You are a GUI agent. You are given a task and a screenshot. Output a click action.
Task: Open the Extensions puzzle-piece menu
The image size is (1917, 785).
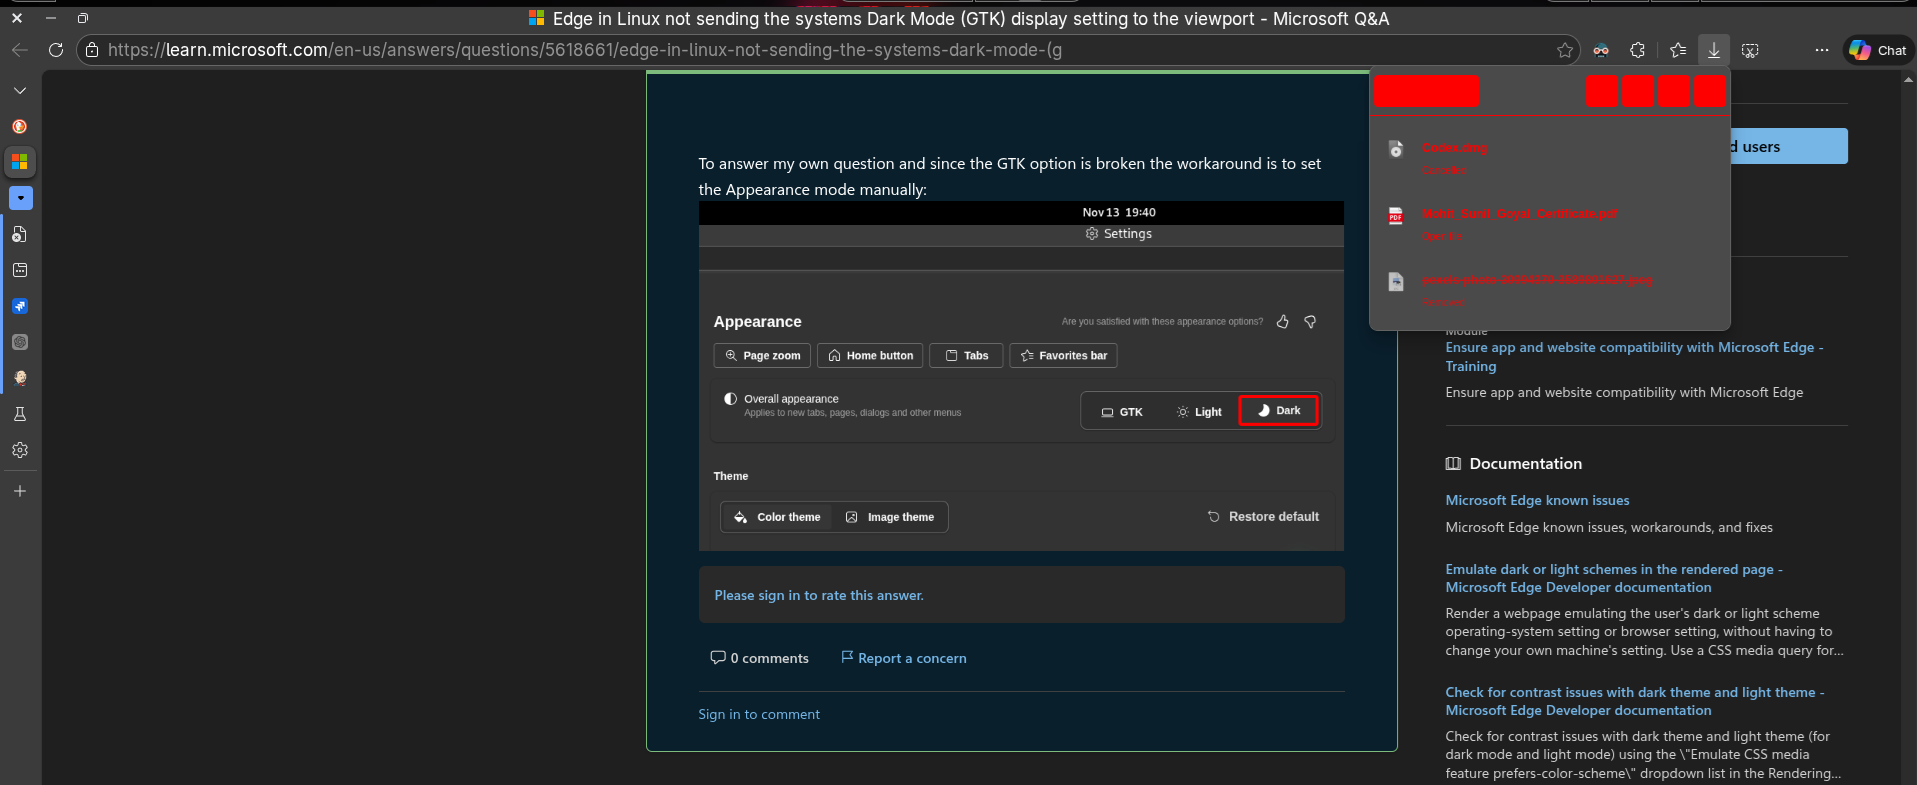[x=1637, y=50]
